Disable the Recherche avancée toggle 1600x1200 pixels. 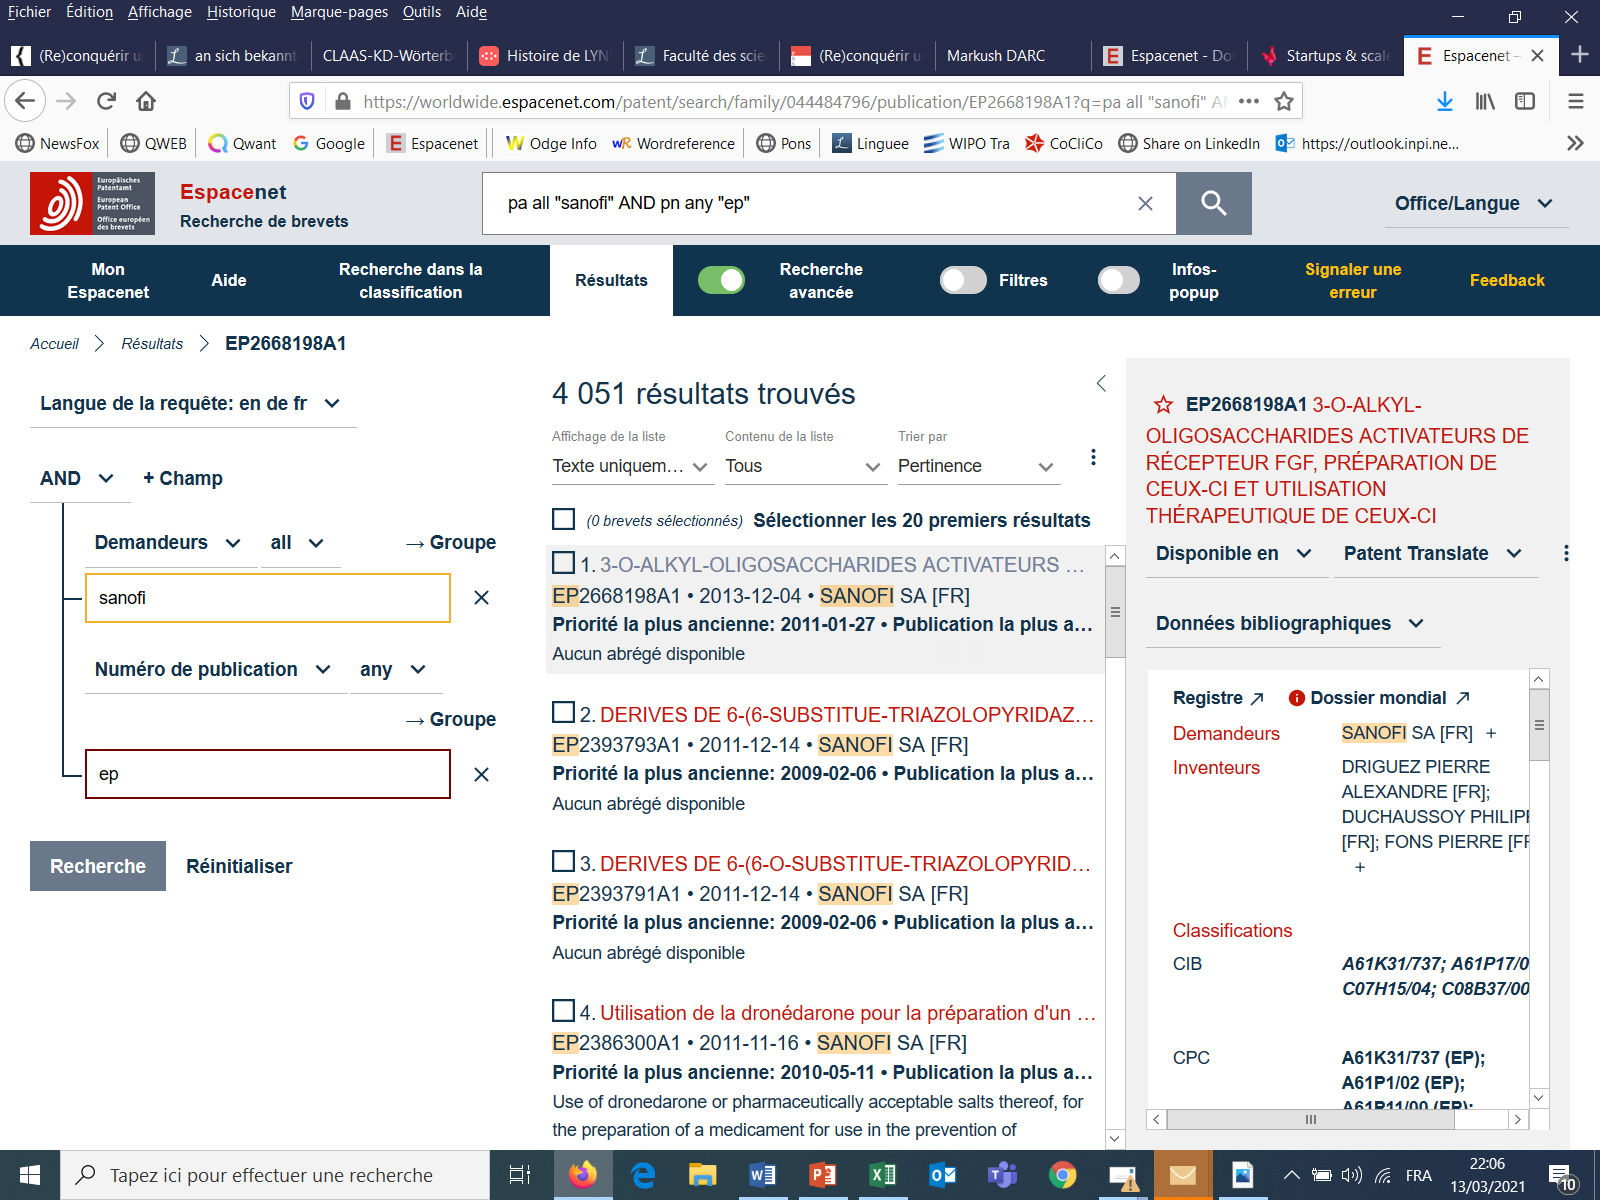pos(721,281)
